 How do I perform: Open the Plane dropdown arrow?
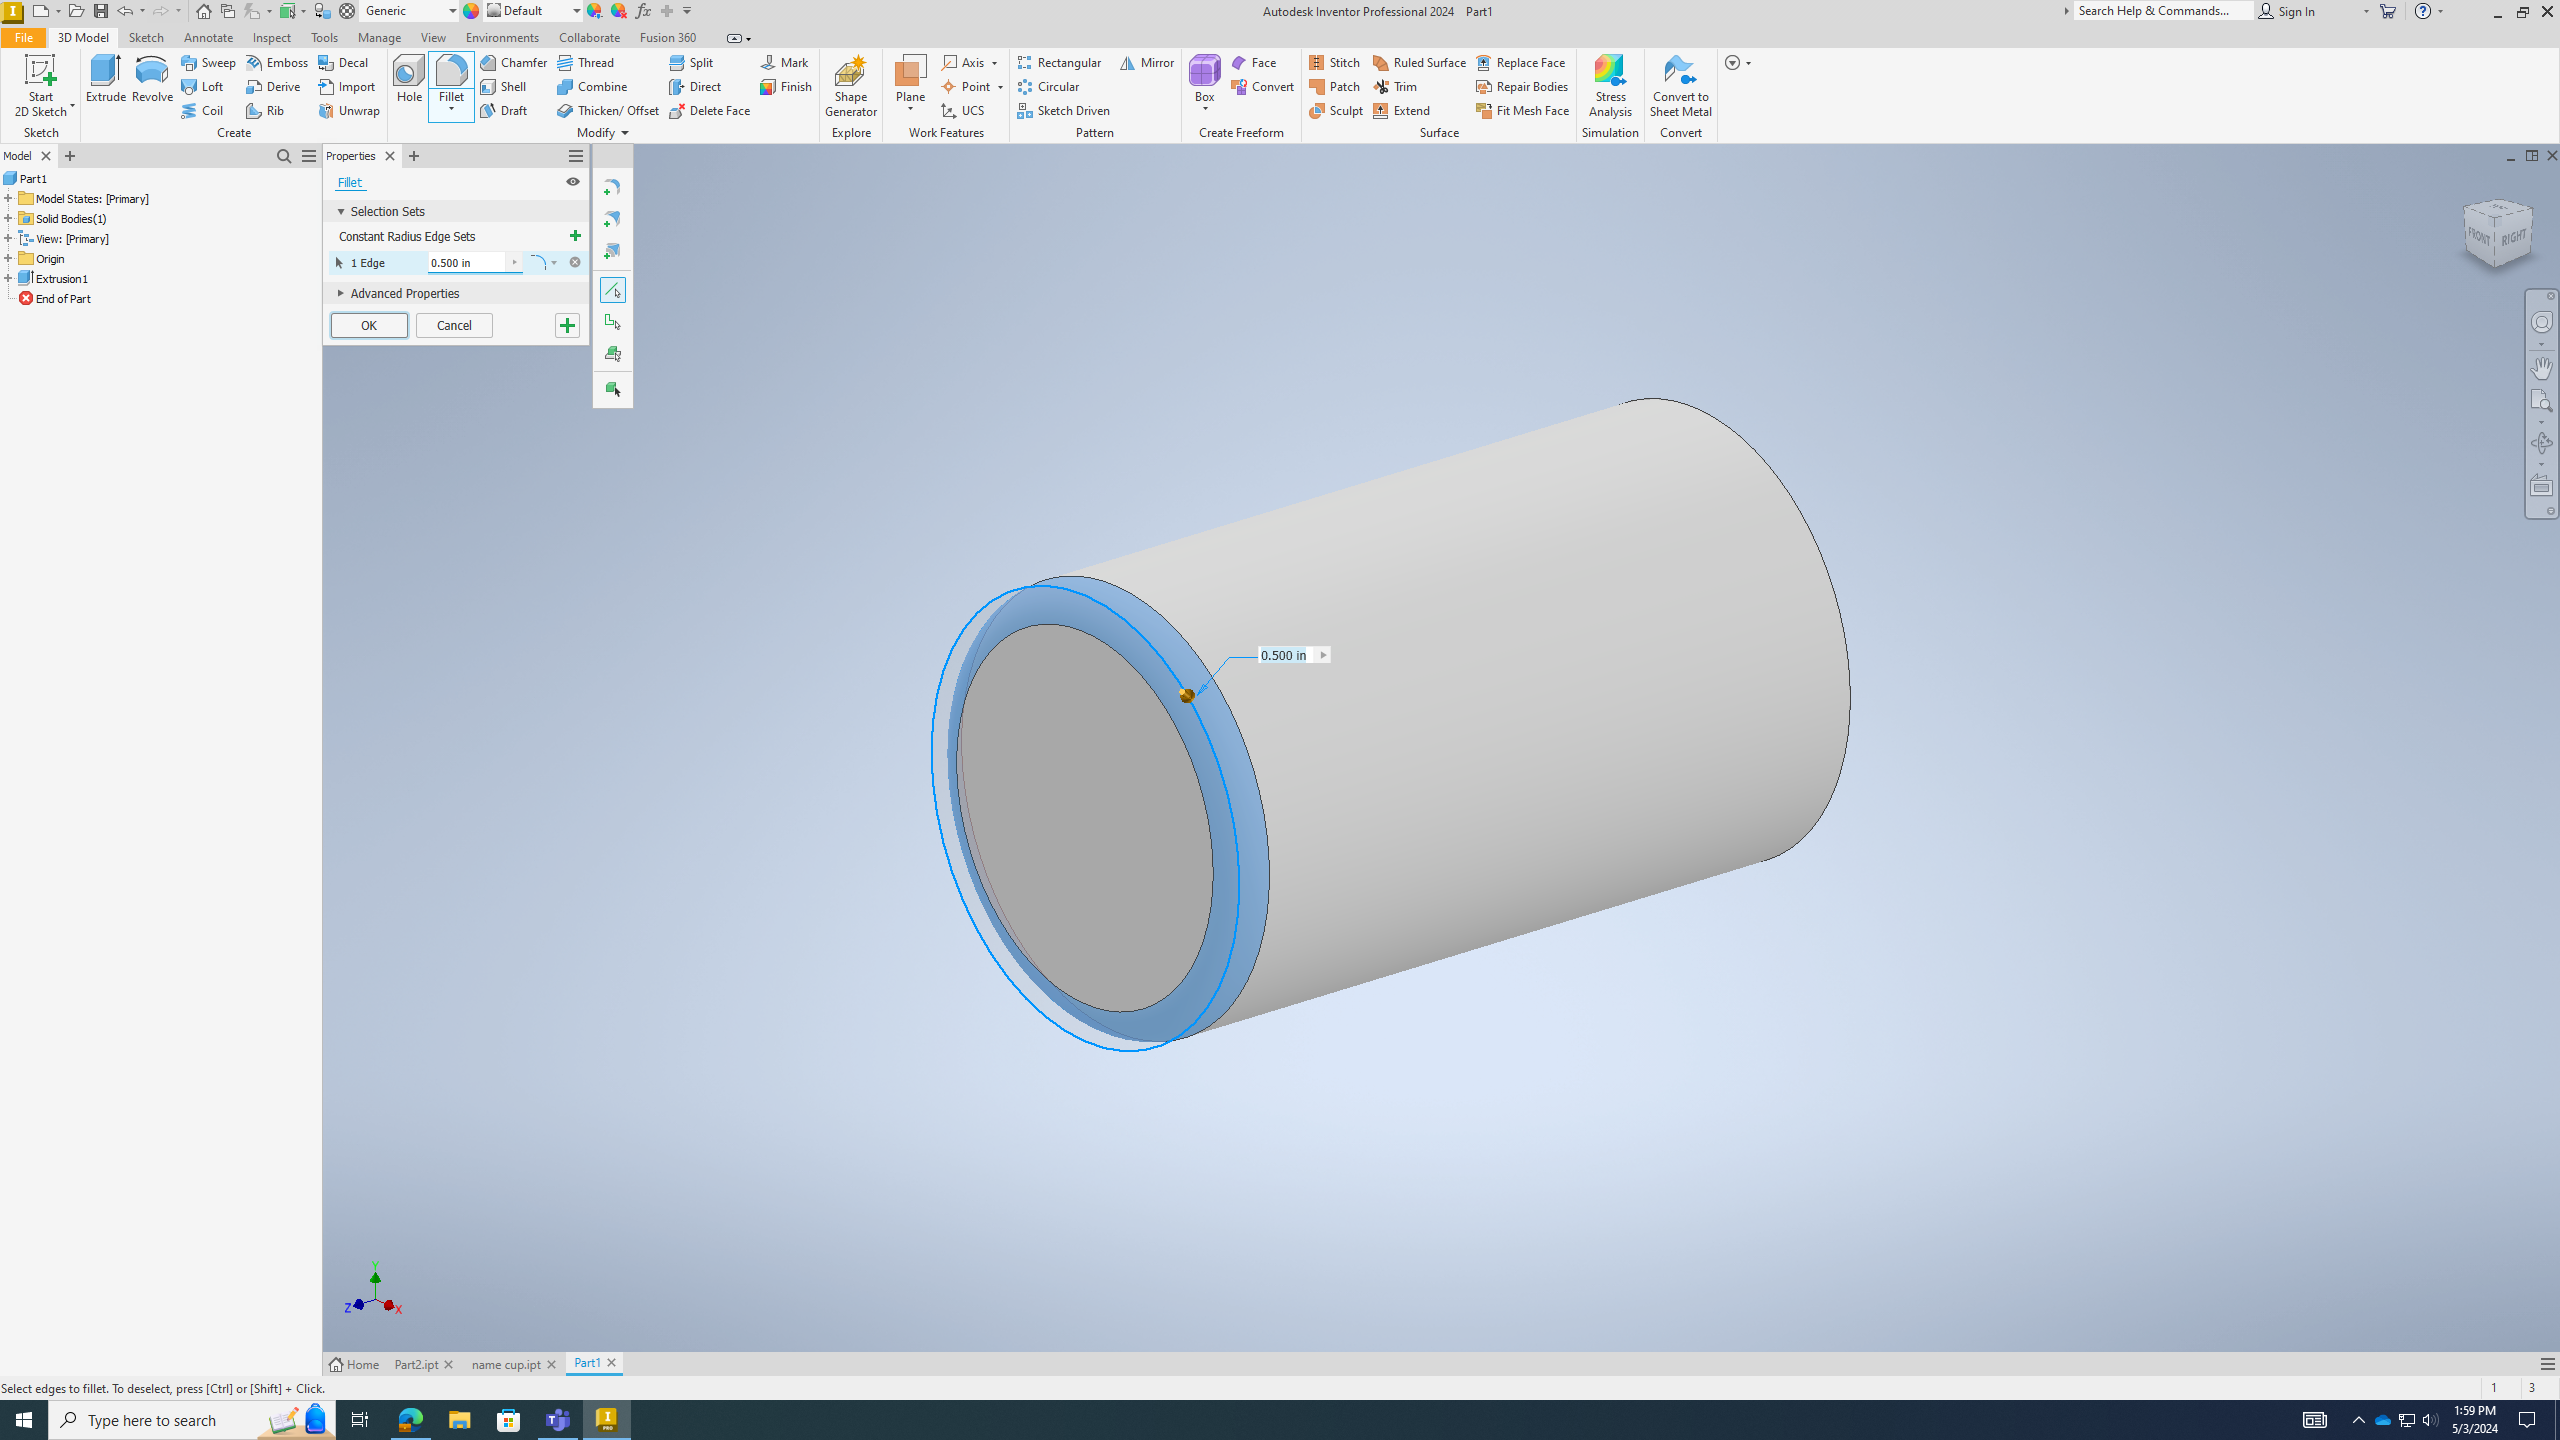tap(910, 110)
